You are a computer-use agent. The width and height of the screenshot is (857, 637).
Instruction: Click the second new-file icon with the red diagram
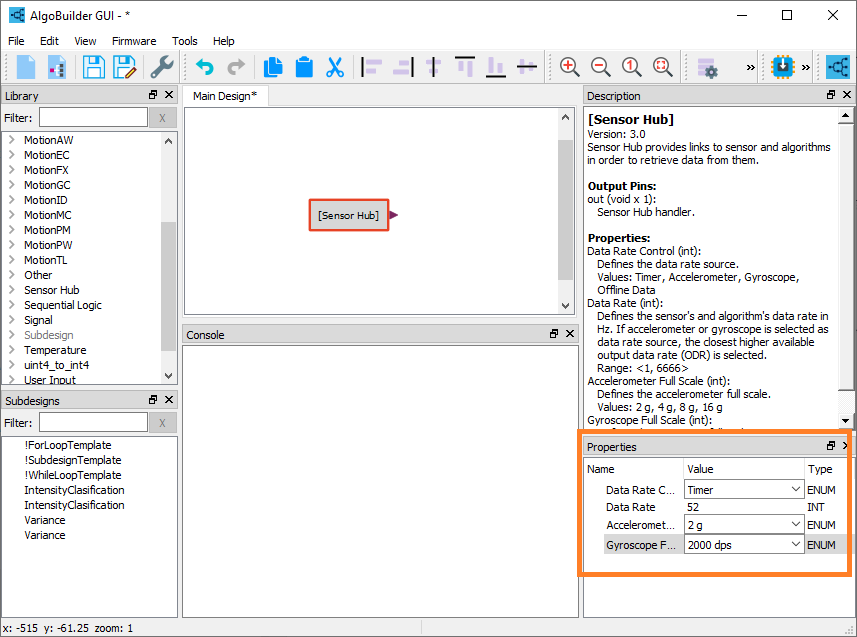tap(57, 67)
